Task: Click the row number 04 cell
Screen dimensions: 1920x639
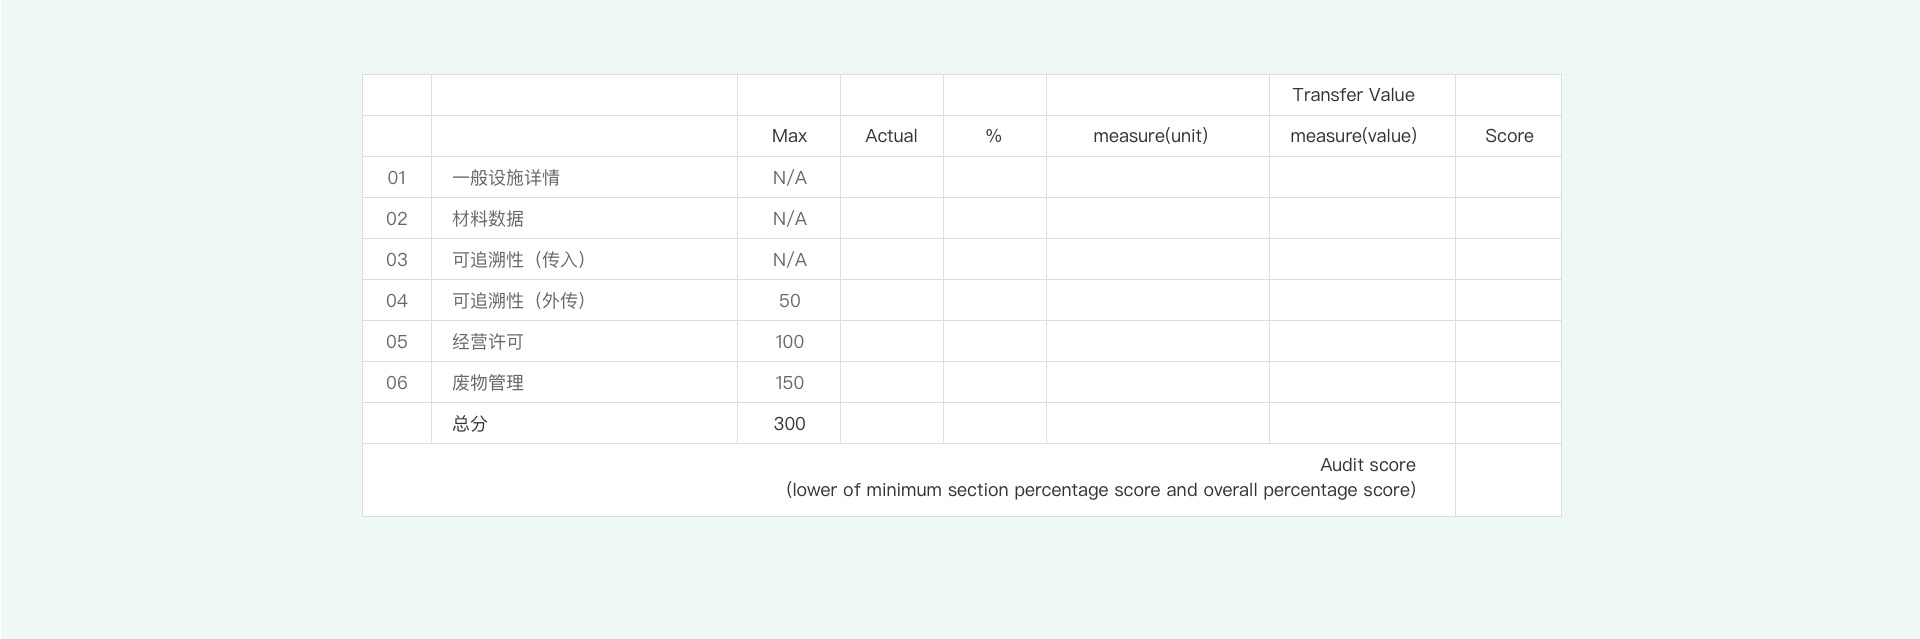Action: point(397,301)
